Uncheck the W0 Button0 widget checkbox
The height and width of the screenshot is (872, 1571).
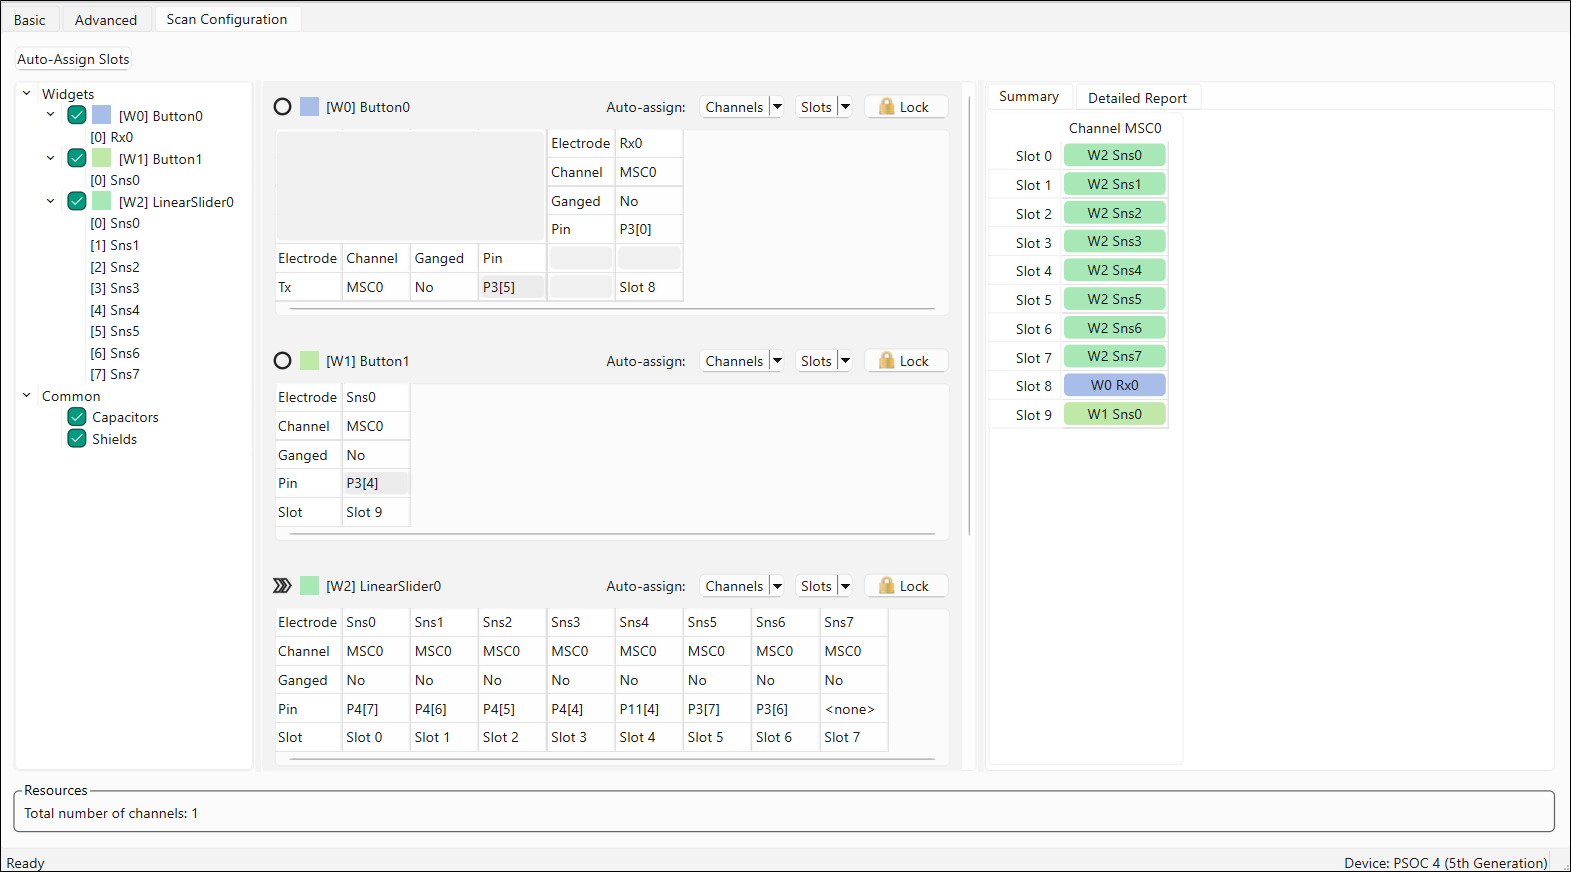pyautogui.click(x=77, y=115)
